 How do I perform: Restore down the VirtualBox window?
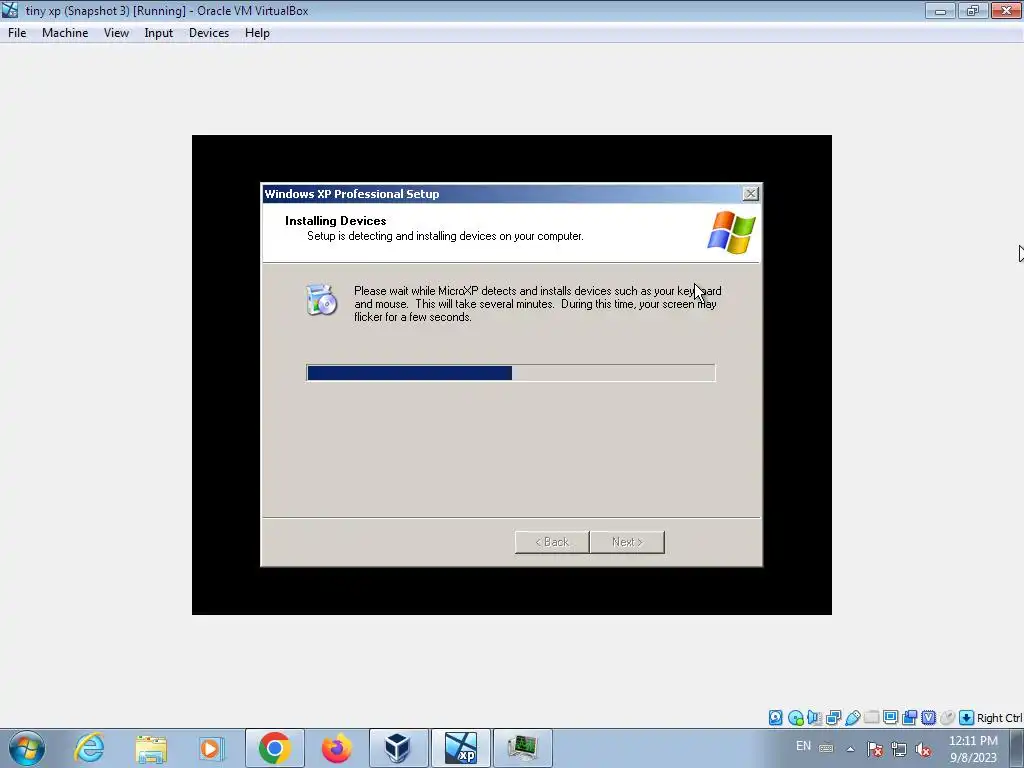click(972, 10)
